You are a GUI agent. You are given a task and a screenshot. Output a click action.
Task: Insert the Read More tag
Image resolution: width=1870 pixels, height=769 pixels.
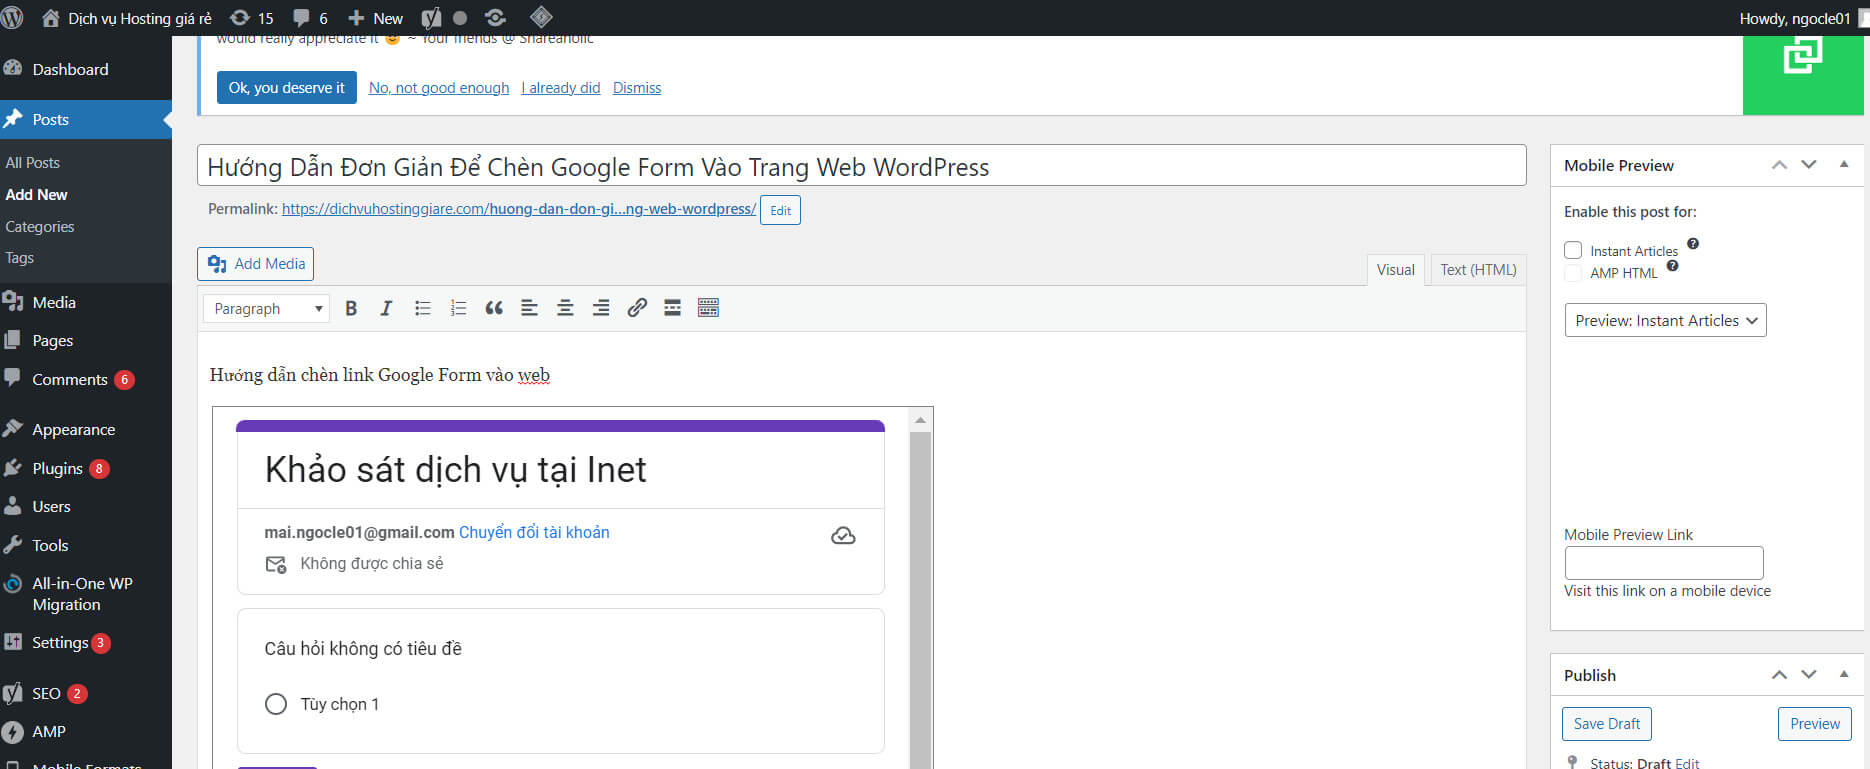pyautogui.click(x=672, y=308)
